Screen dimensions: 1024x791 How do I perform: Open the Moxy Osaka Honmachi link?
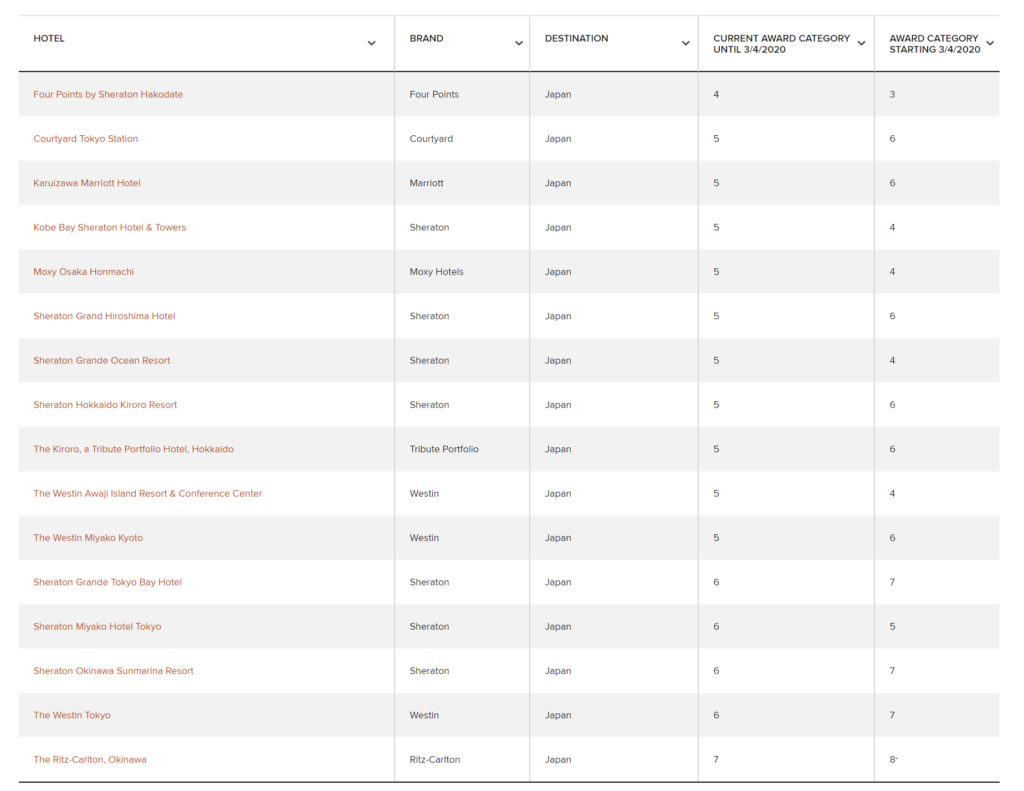[84, 272]
